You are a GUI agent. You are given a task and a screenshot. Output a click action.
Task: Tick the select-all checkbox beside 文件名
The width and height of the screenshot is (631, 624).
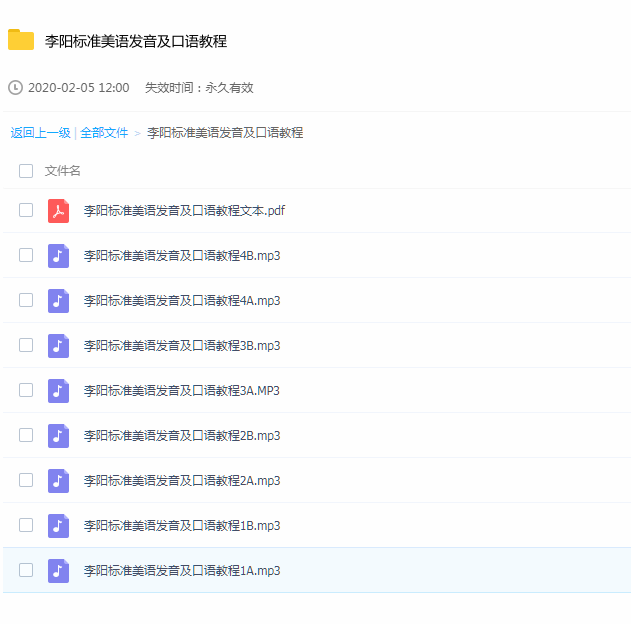26,171
